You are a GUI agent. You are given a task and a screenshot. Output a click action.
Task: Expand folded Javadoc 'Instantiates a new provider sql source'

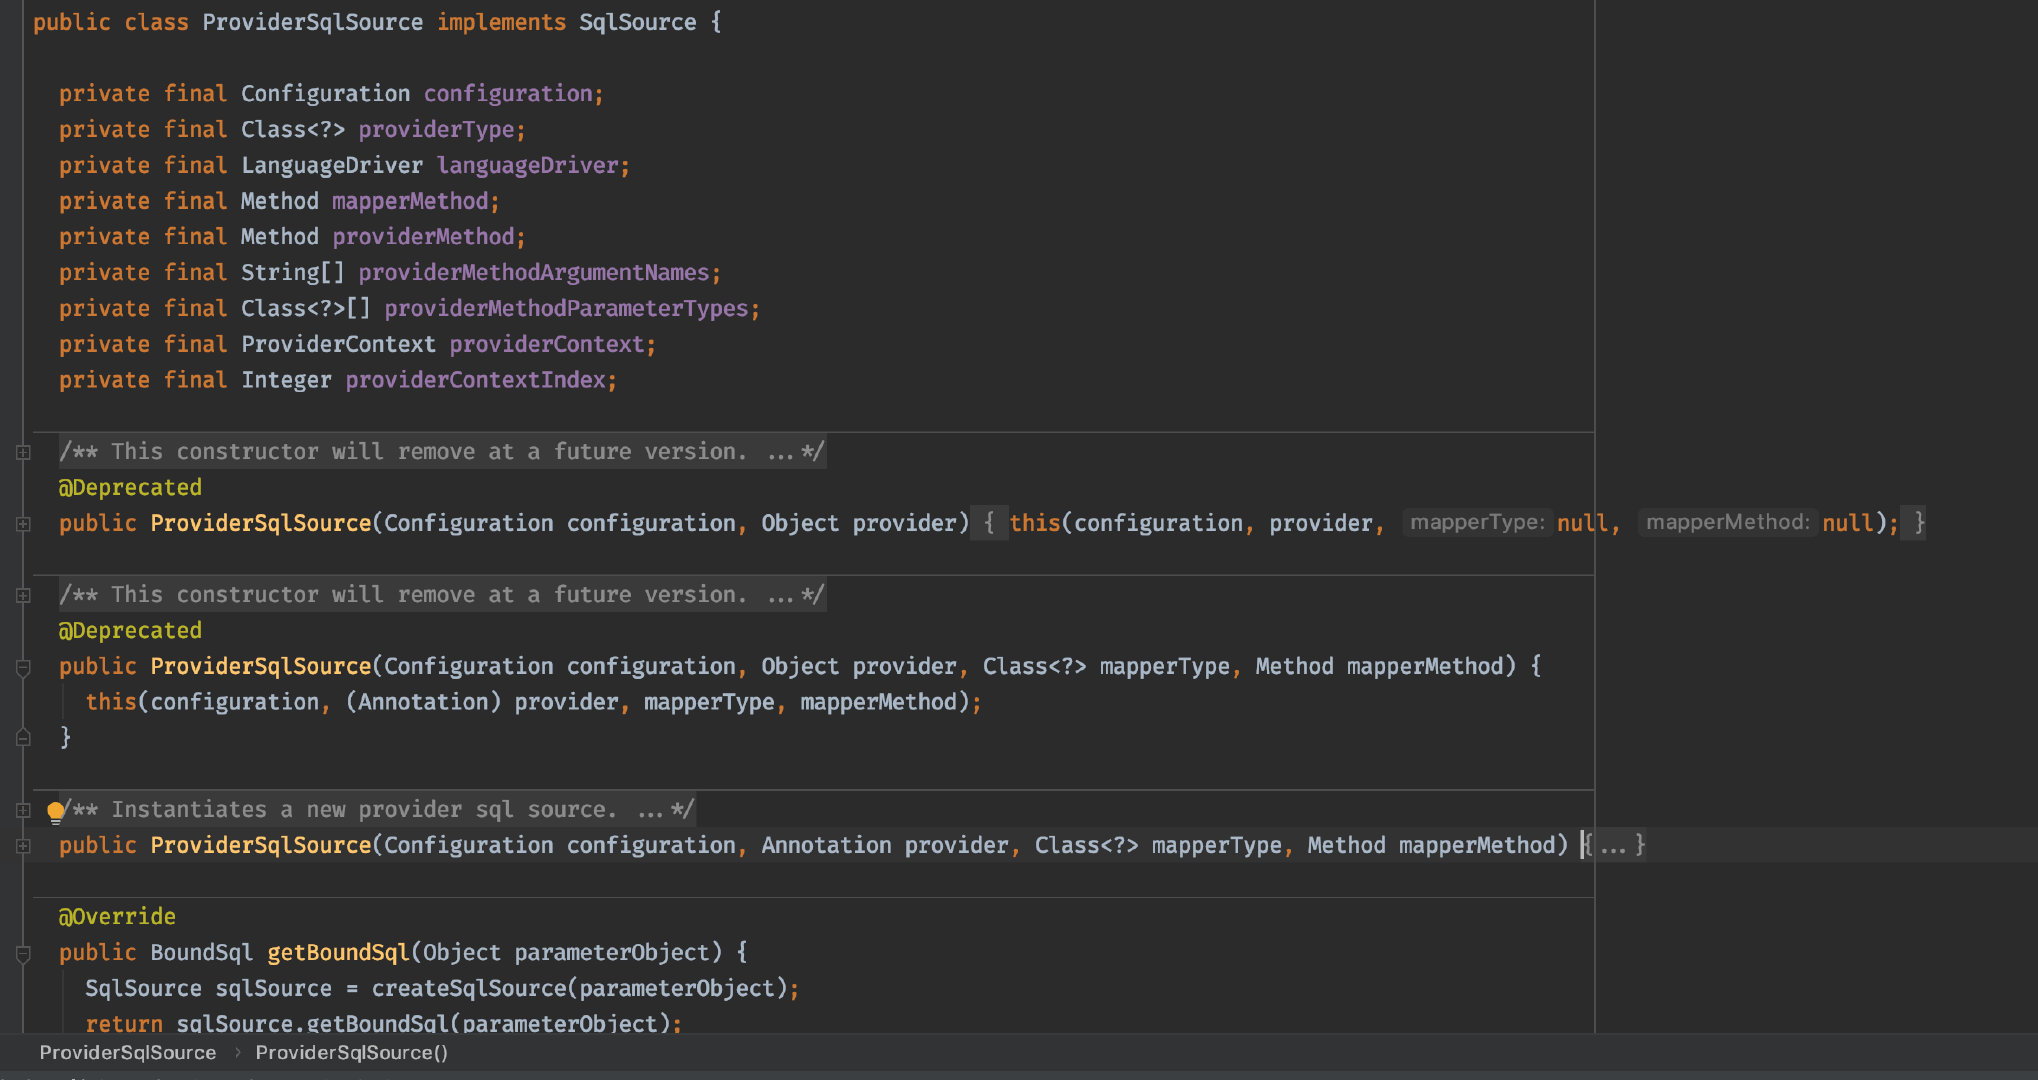23,810
